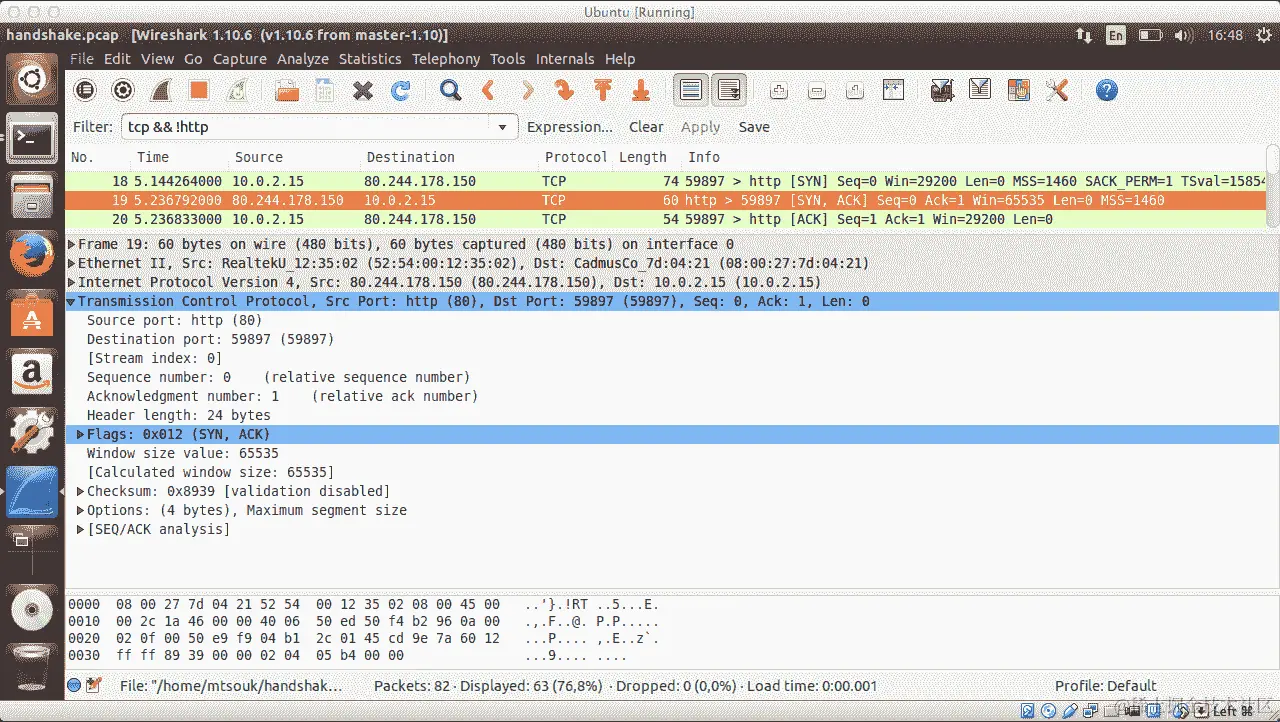This screenshot has height=722, width=1280.
Task: Open Firefox from the Ubuntu launcher
Action: (x=32, y=255)
